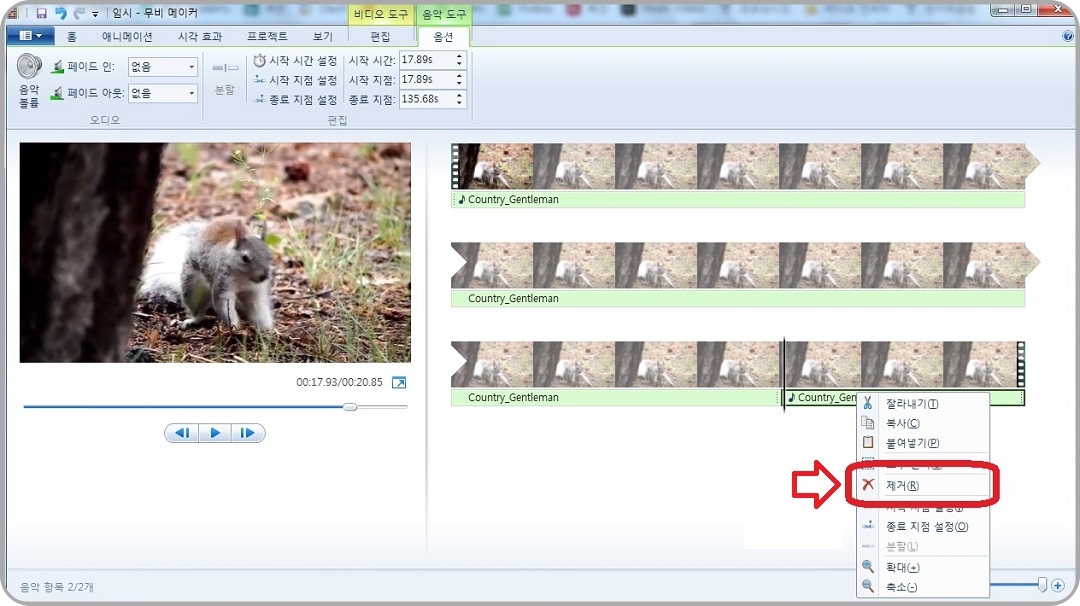1080x606 pixels.
Task: Click the plus zoom-in button in status bar
Action: coord(1058,585)
